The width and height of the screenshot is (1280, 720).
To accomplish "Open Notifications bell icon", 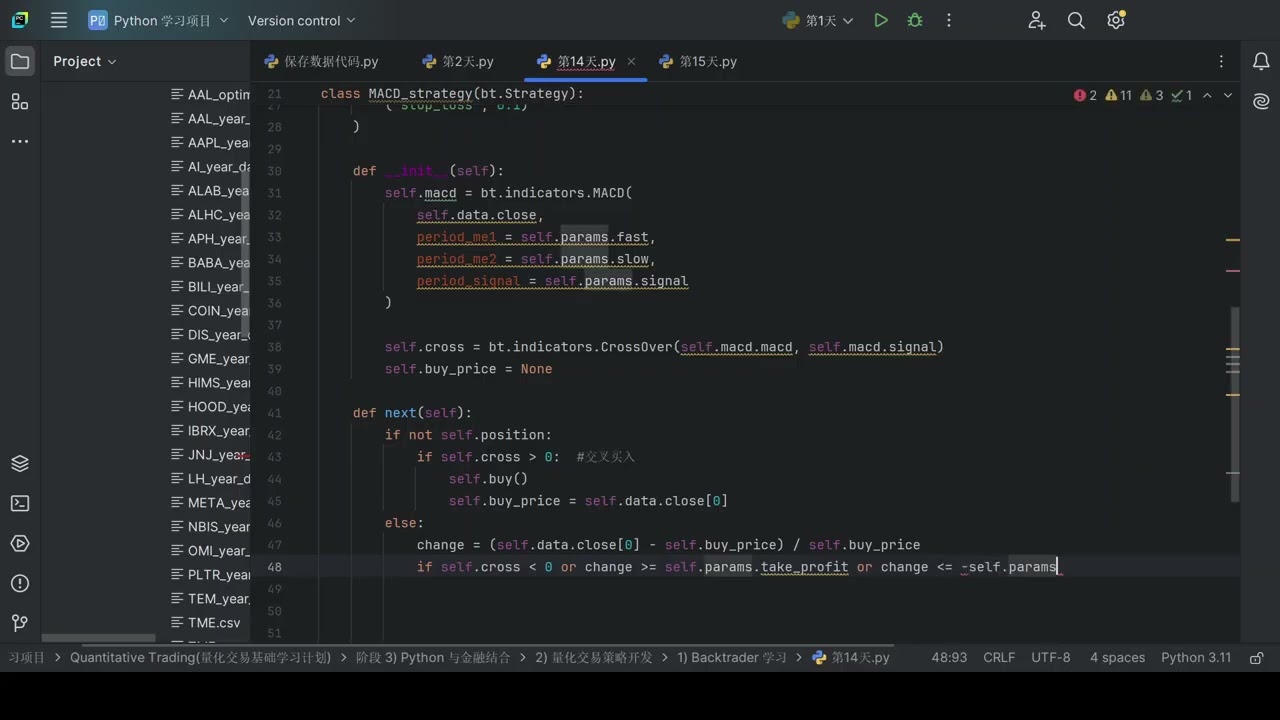I will click(x=1261, y=61).
